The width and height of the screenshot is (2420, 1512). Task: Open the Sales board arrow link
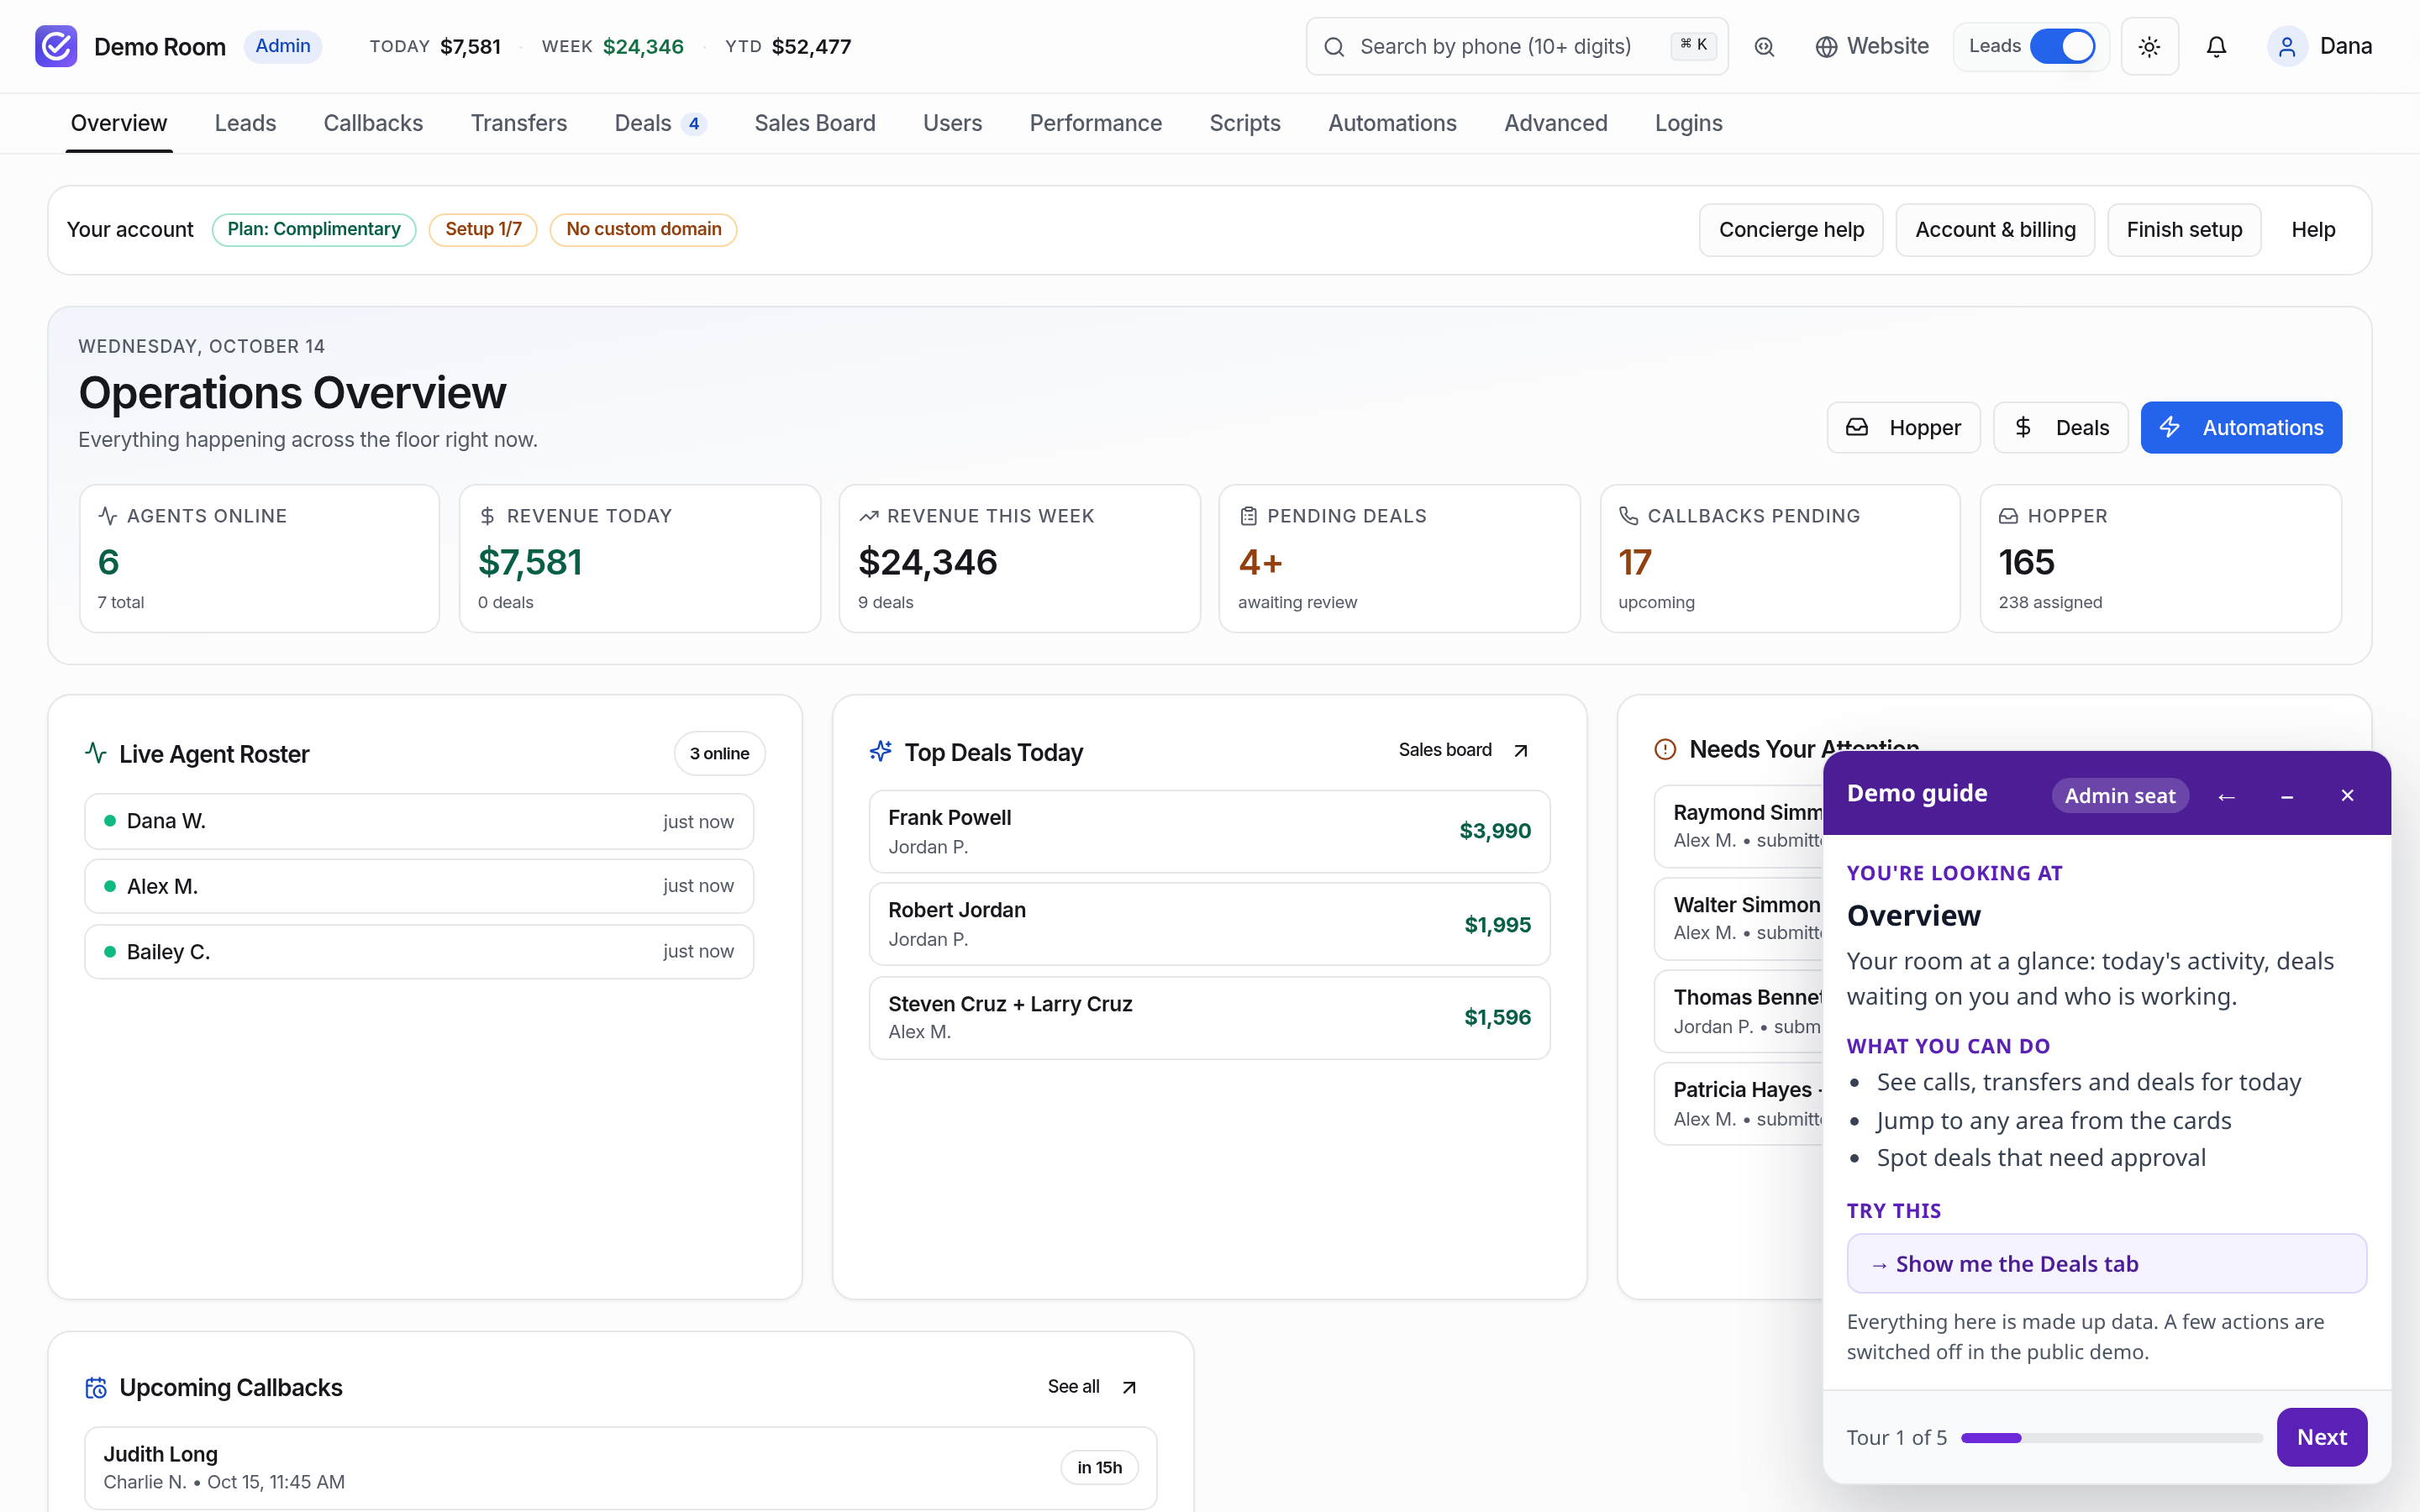coord(1464,750)
